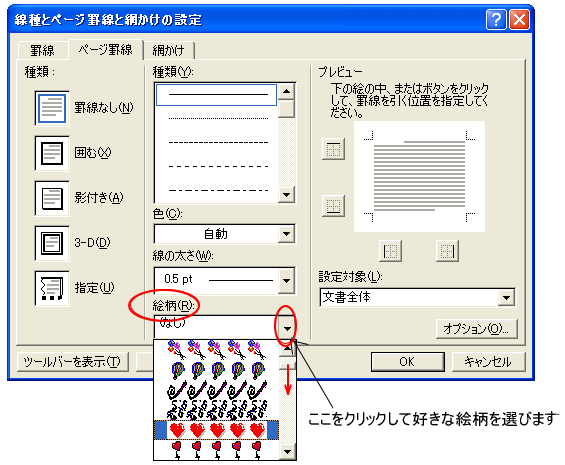Choose the flower bouquet art pattern

(x=216, y=350)
